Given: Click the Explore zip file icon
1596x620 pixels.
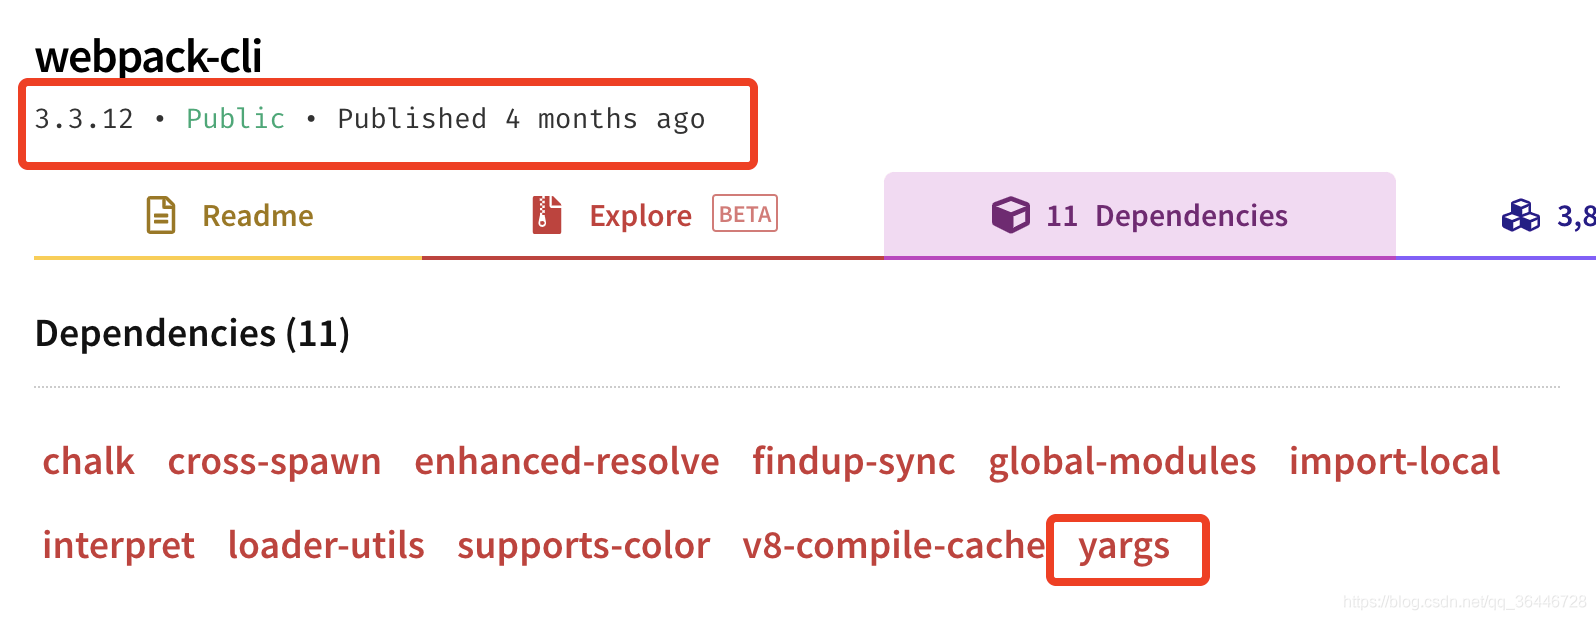Looking at the screenshot, I should click(547, 215).
